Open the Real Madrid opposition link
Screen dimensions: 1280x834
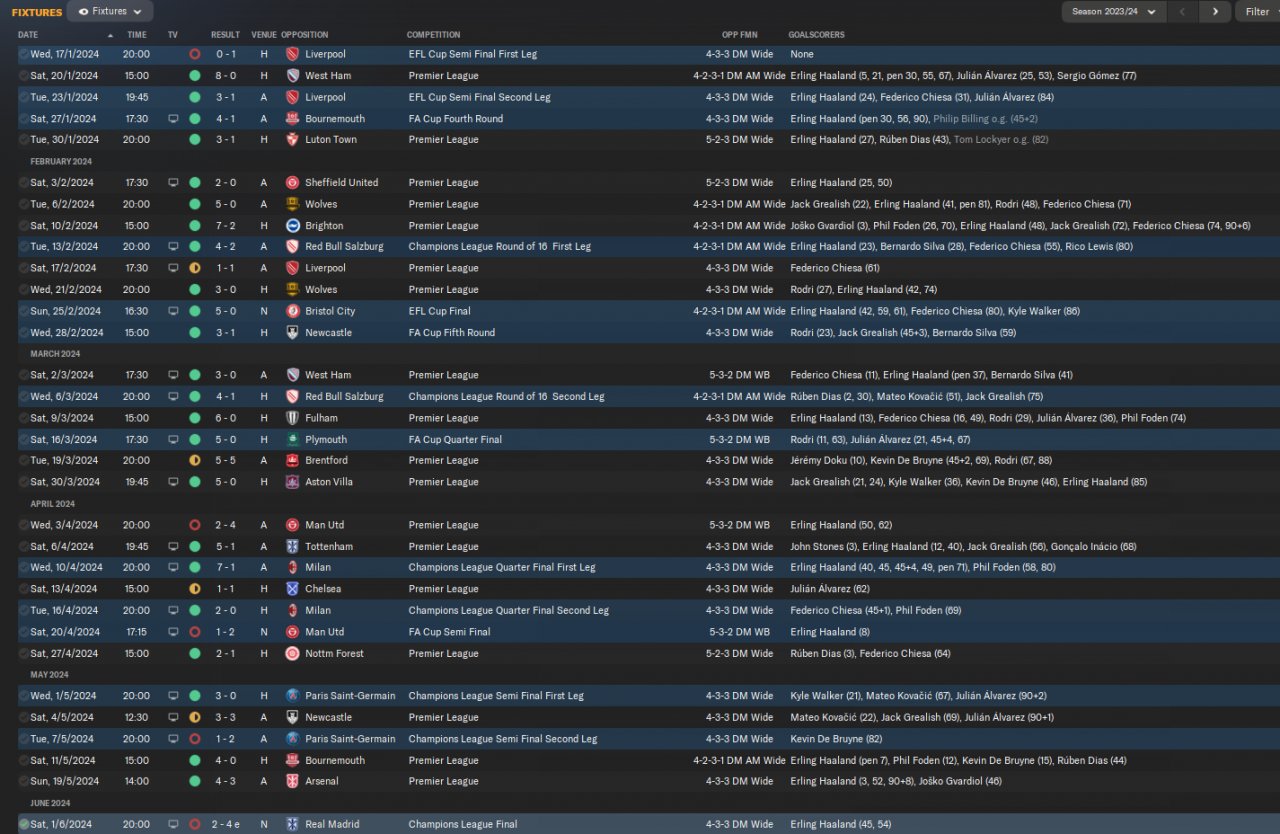[332, 825]
